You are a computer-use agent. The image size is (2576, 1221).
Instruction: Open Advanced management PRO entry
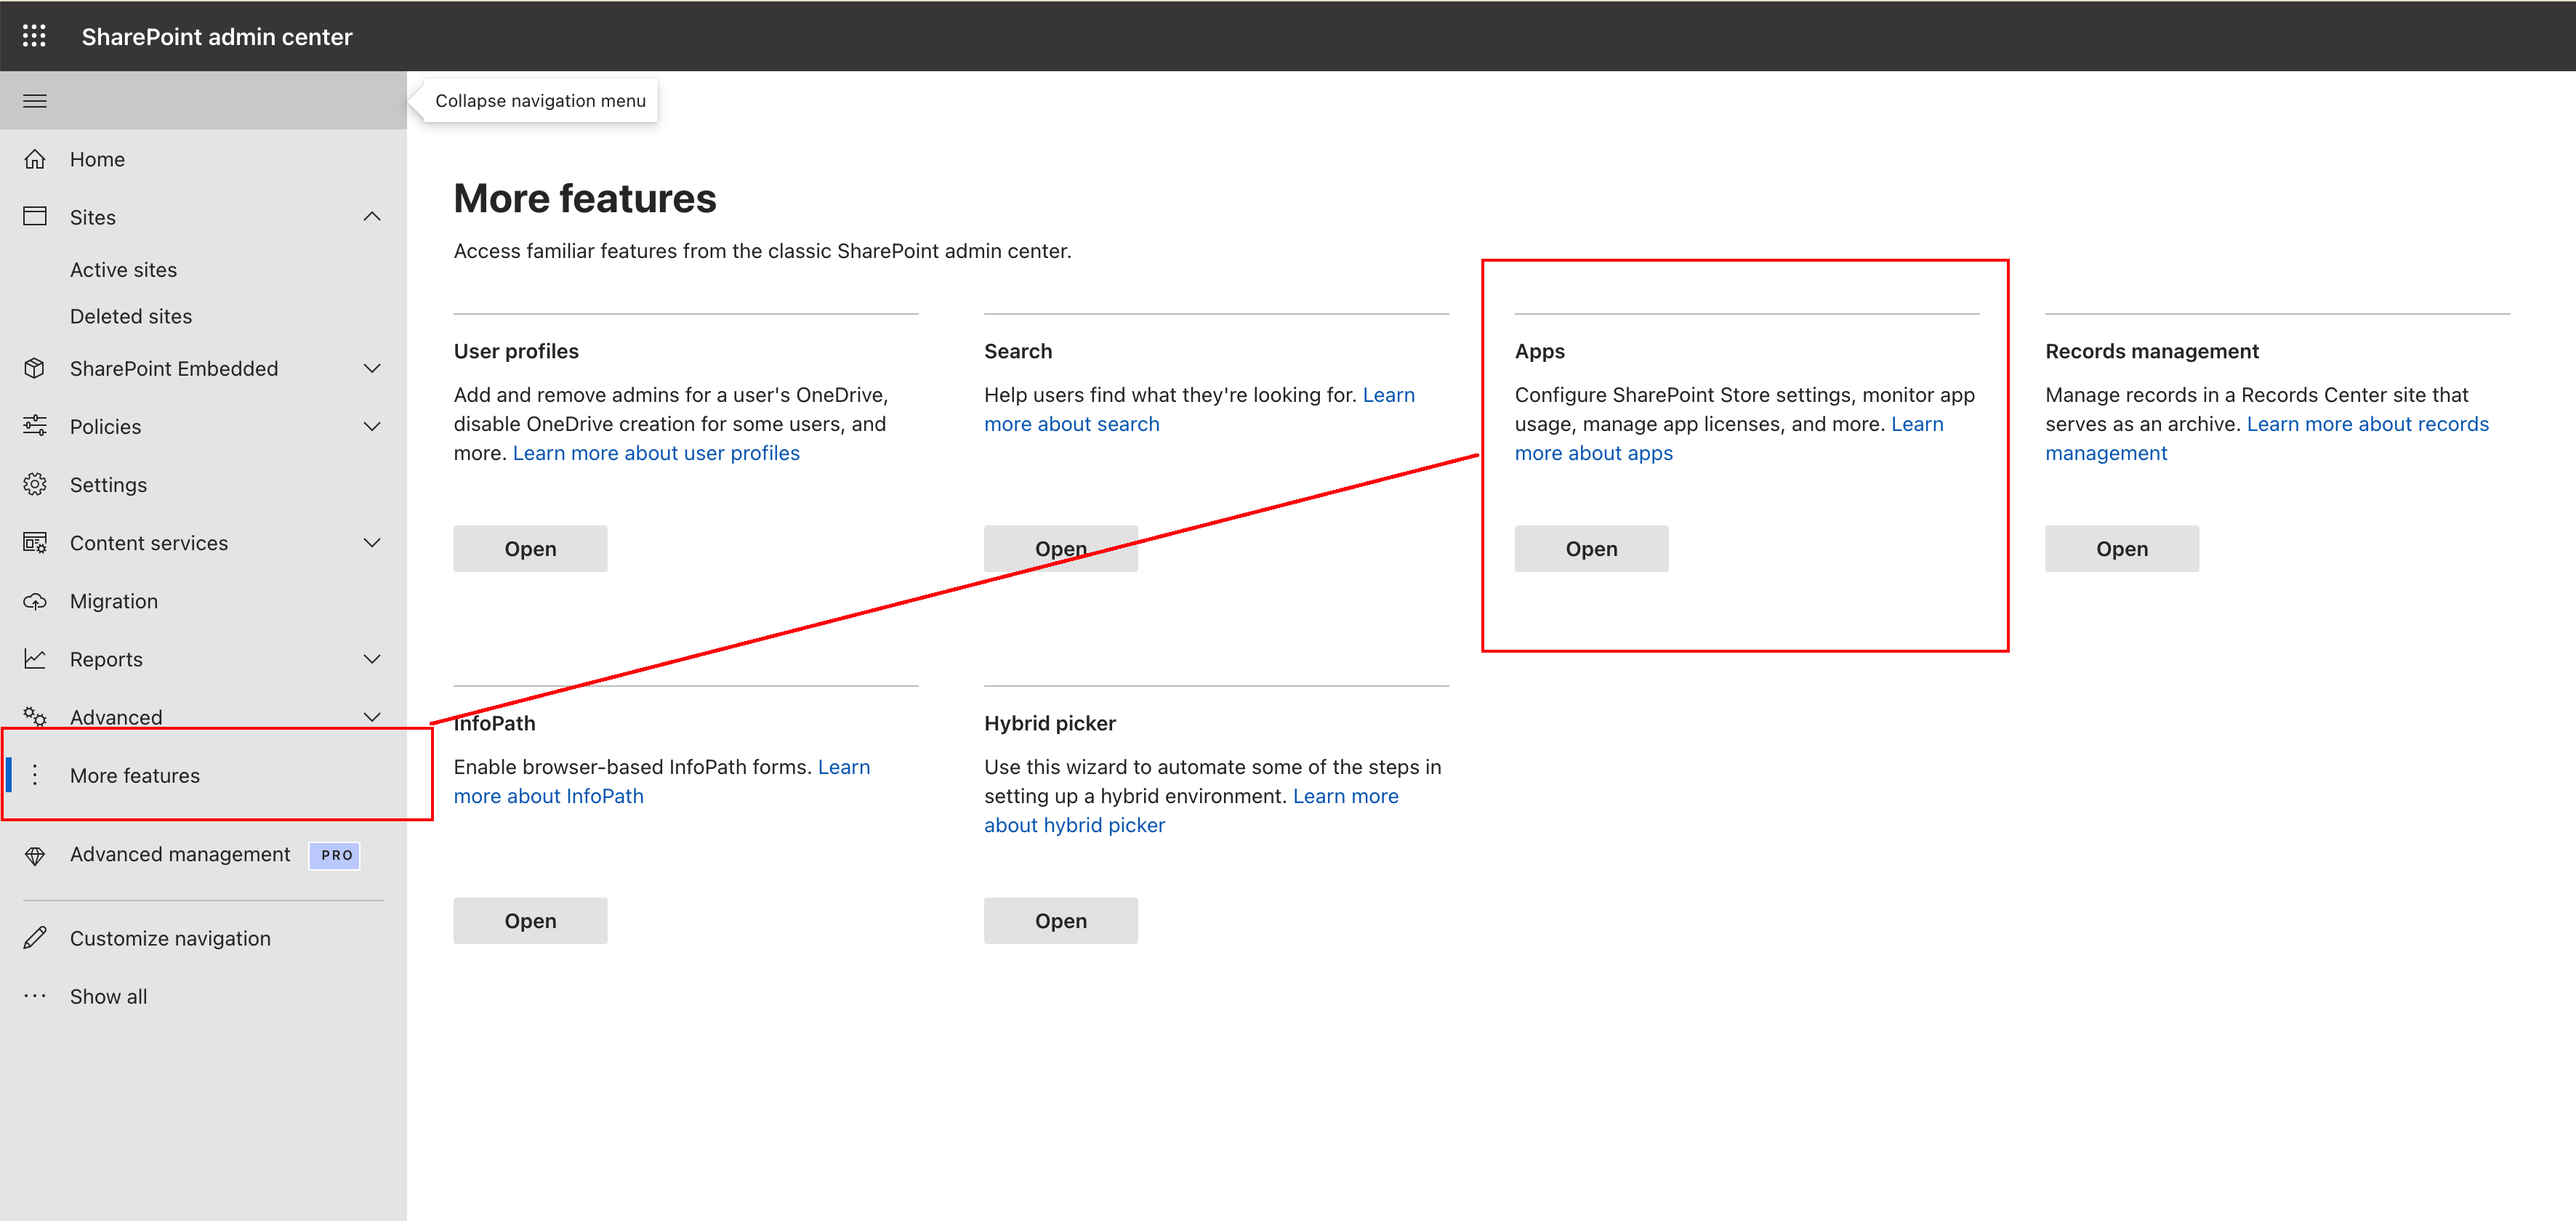point(180,854)
